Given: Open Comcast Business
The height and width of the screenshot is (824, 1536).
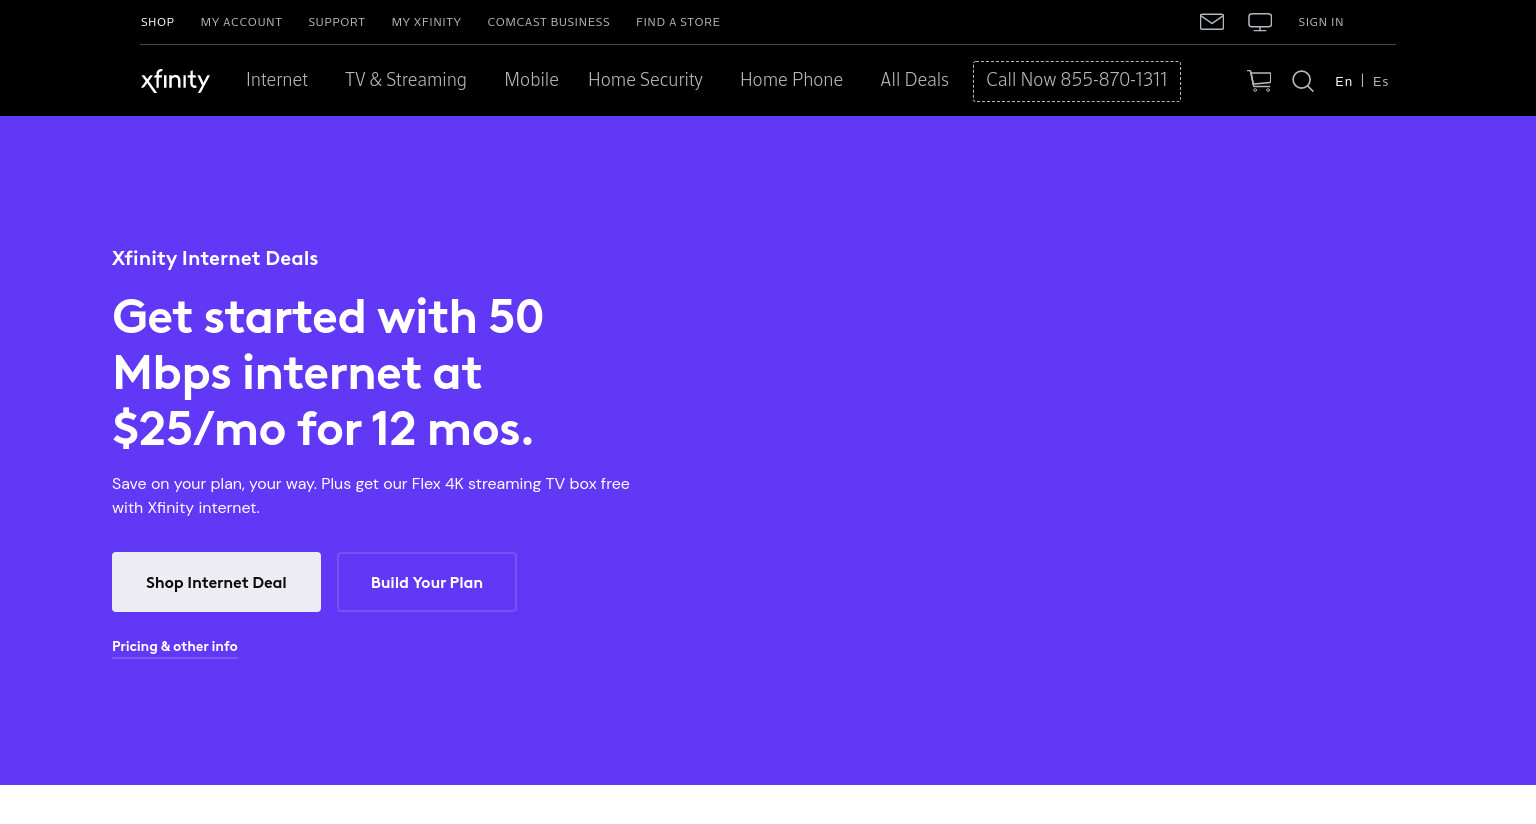Looking at the screenshot, I should pos(548,22).
